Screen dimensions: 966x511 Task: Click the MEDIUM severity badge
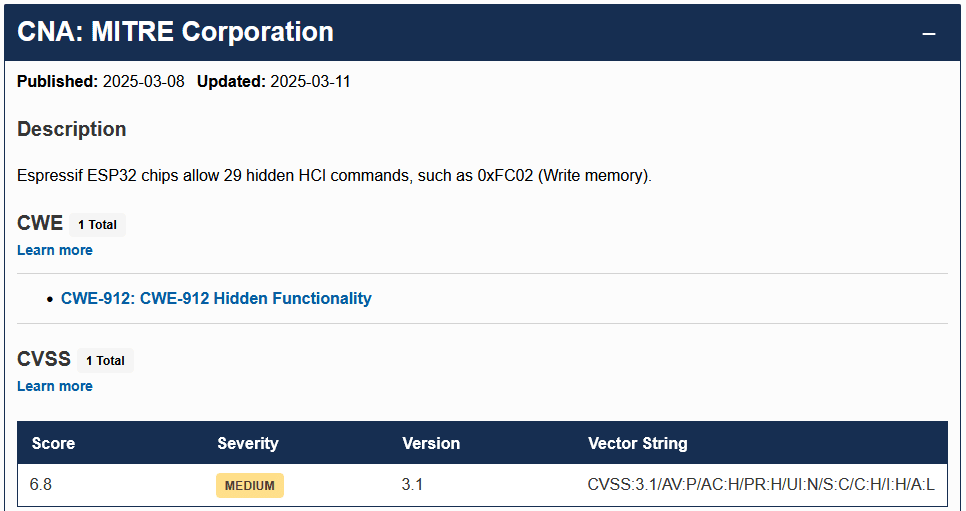[x=250, y=486]
